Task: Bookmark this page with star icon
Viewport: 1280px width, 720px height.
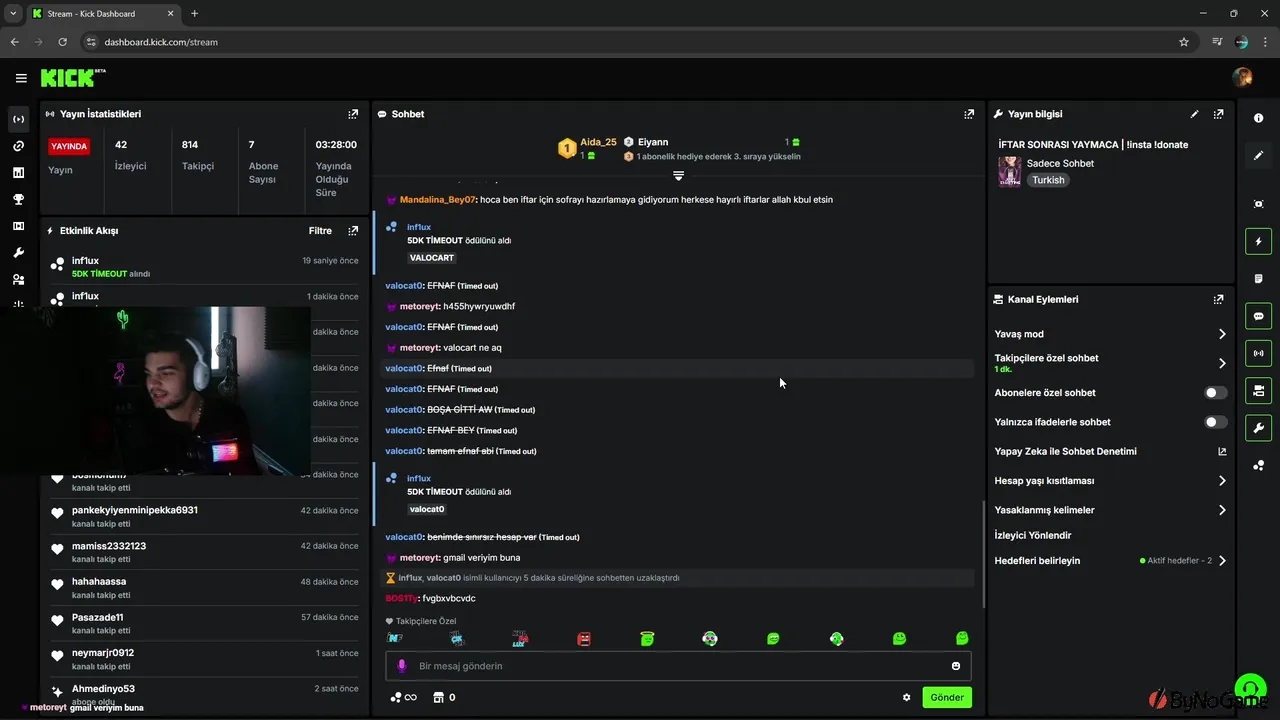Action: pyautogui.click(x=1184, y=42)
